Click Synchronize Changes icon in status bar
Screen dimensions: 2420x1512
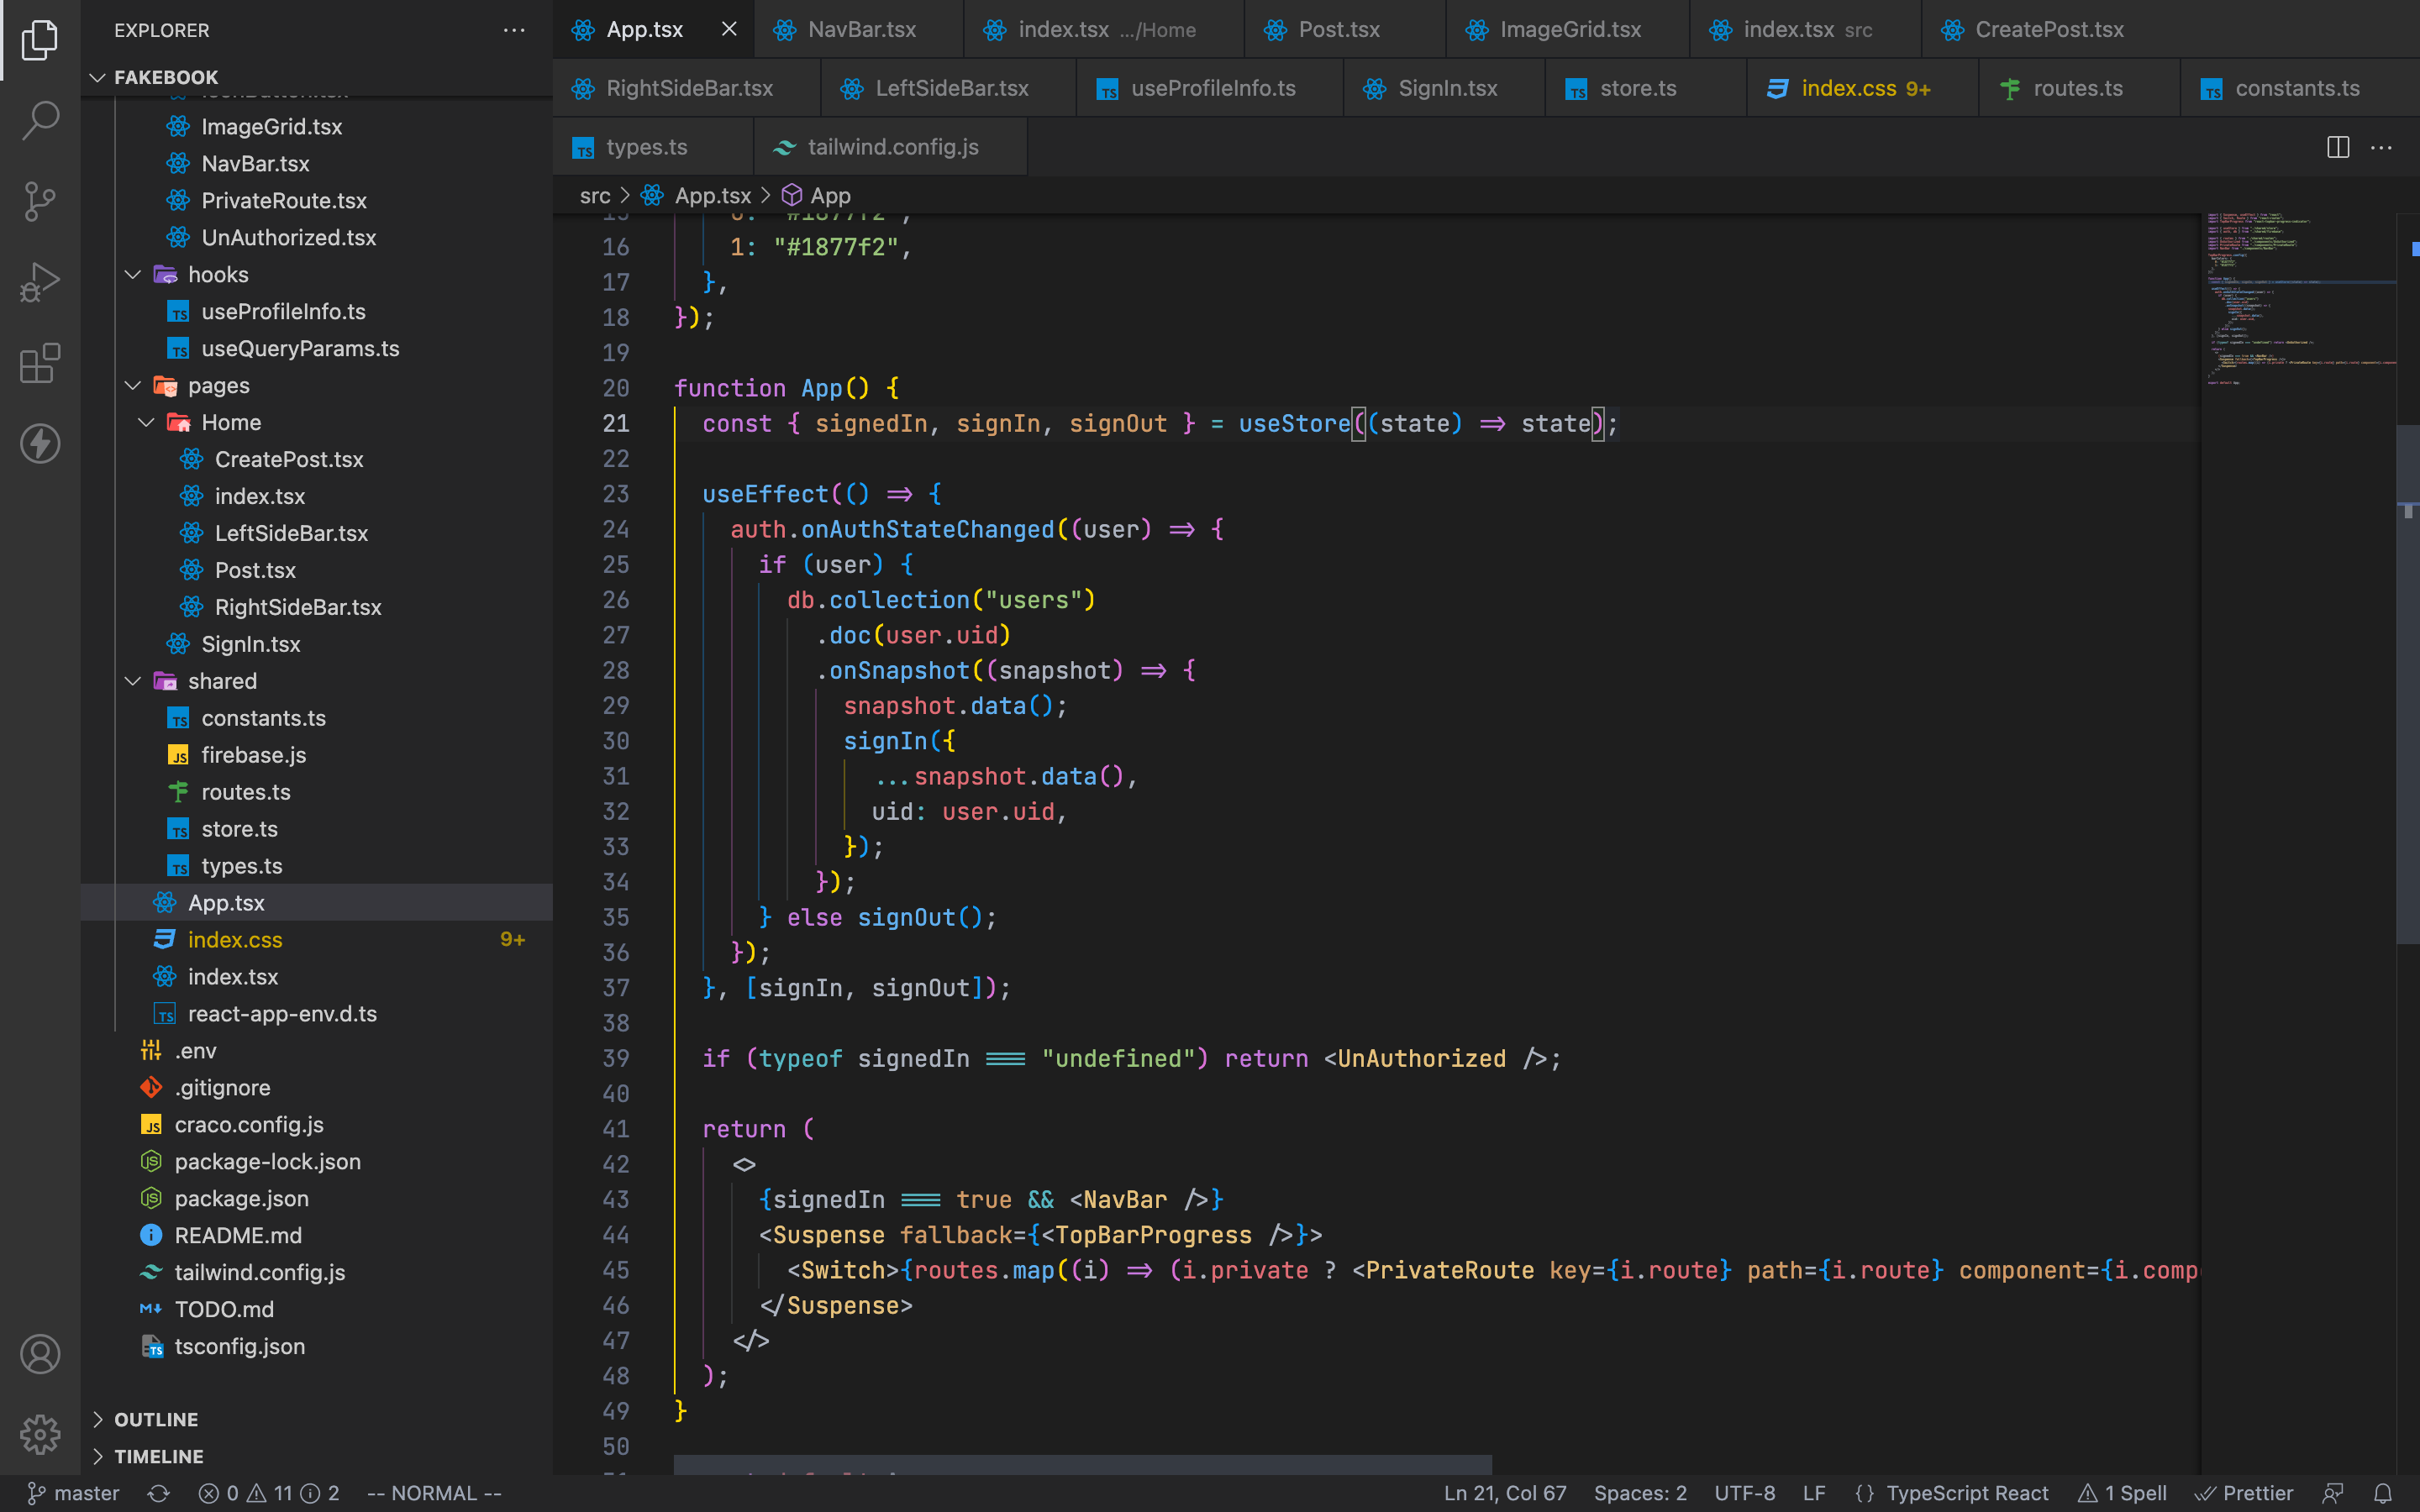[x=158, y=1493]
